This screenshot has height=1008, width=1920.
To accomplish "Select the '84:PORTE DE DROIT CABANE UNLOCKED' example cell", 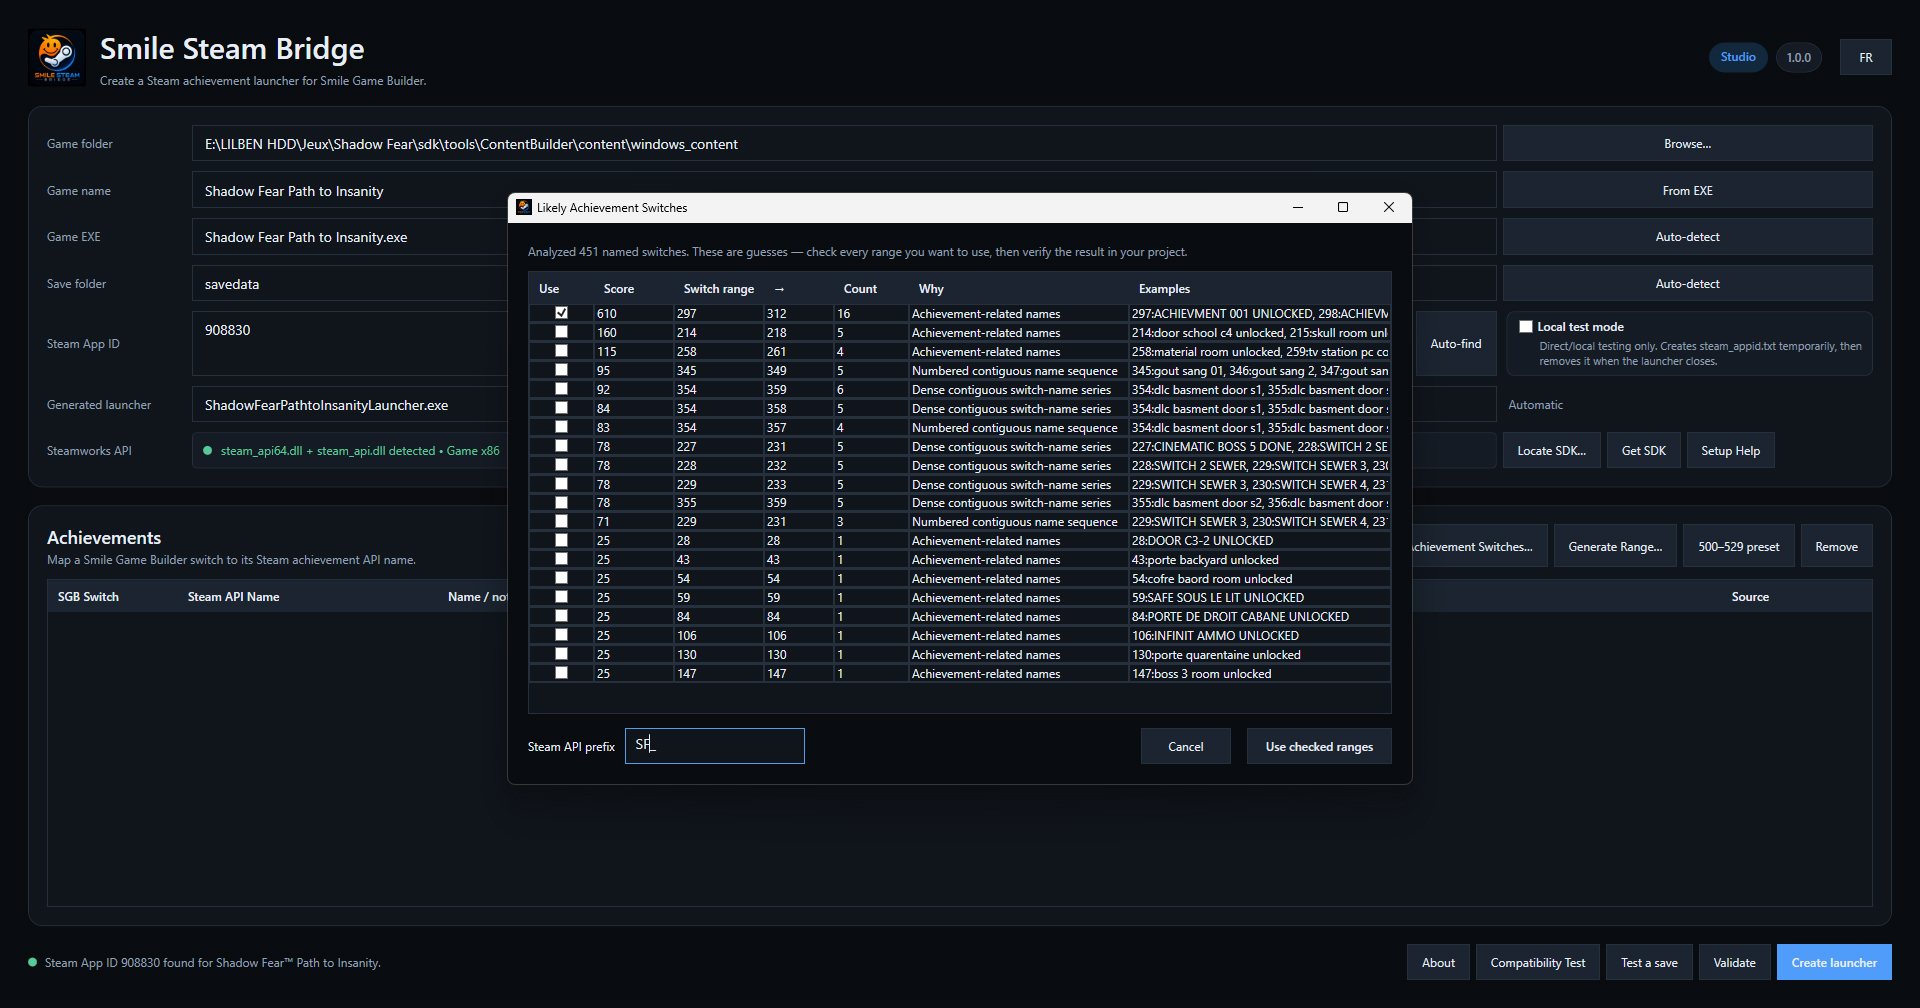I will pos(1260,616).
